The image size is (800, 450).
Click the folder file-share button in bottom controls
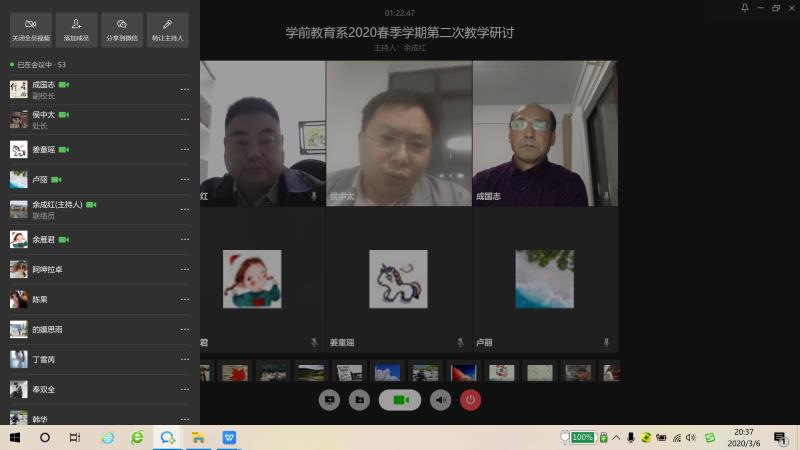360,400
